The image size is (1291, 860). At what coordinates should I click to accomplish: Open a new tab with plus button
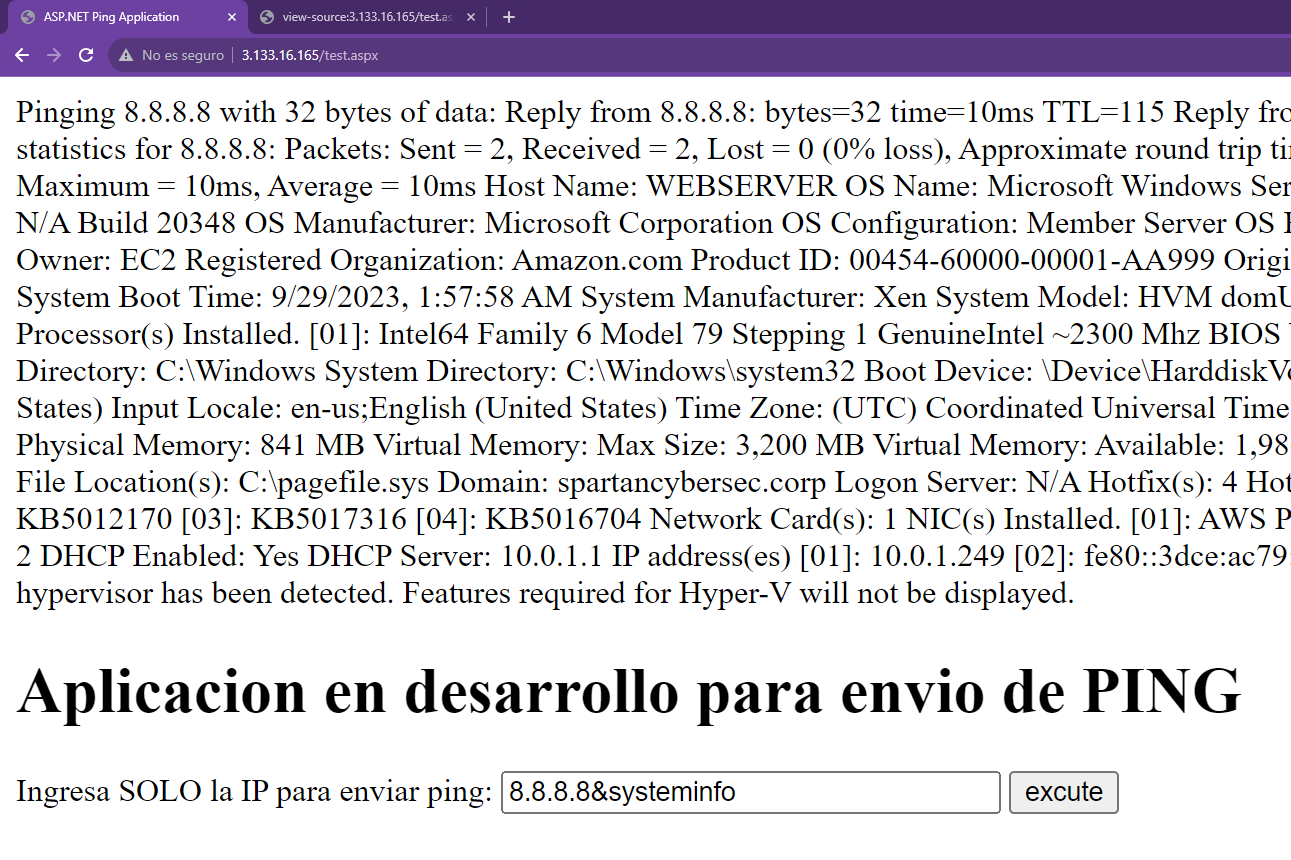point(508,17)
